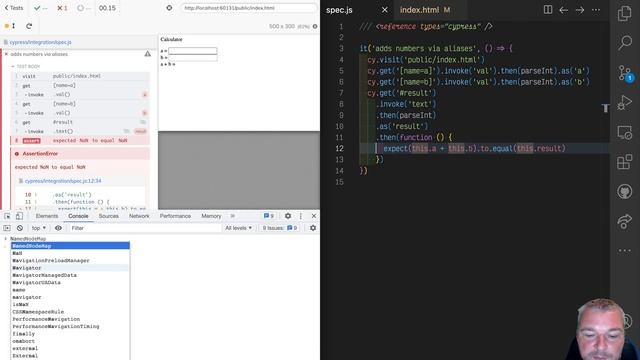This screenshot has height=360, width=640.
Task: Switch to the Elements tab in DevTools
Action: click(x=47, y=216)
